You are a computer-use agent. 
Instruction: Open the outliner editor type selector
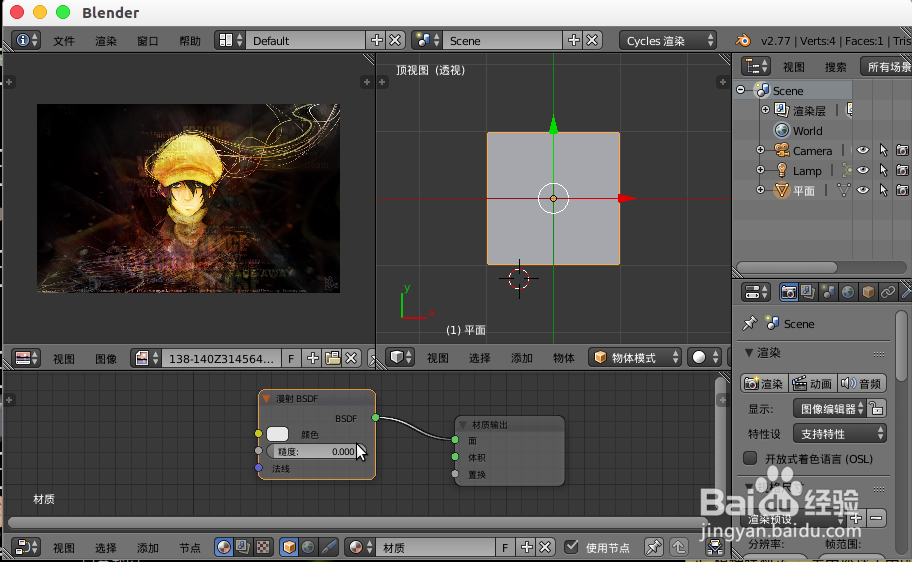point(757,66)
